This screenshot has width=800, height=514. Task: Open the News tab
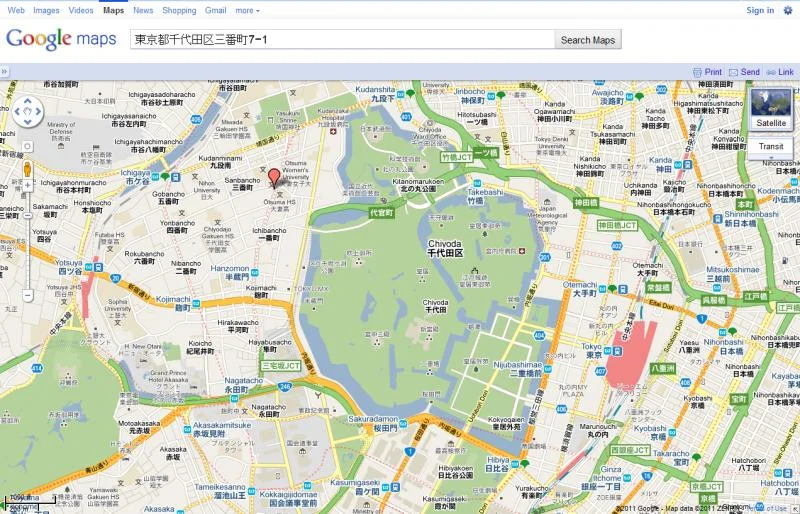tap(143, 10)
